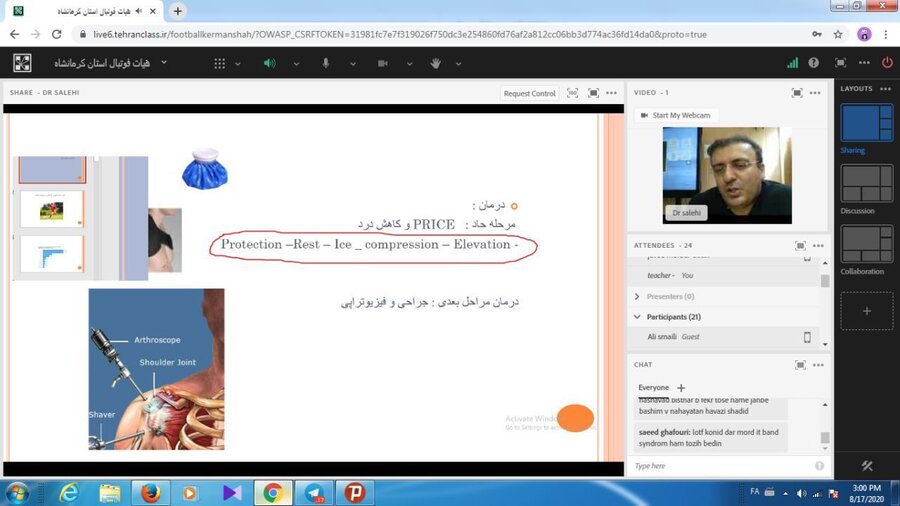This screenshot has height=506, width=900.
Task: Add a new chat tab with plus
Action: 681,388
